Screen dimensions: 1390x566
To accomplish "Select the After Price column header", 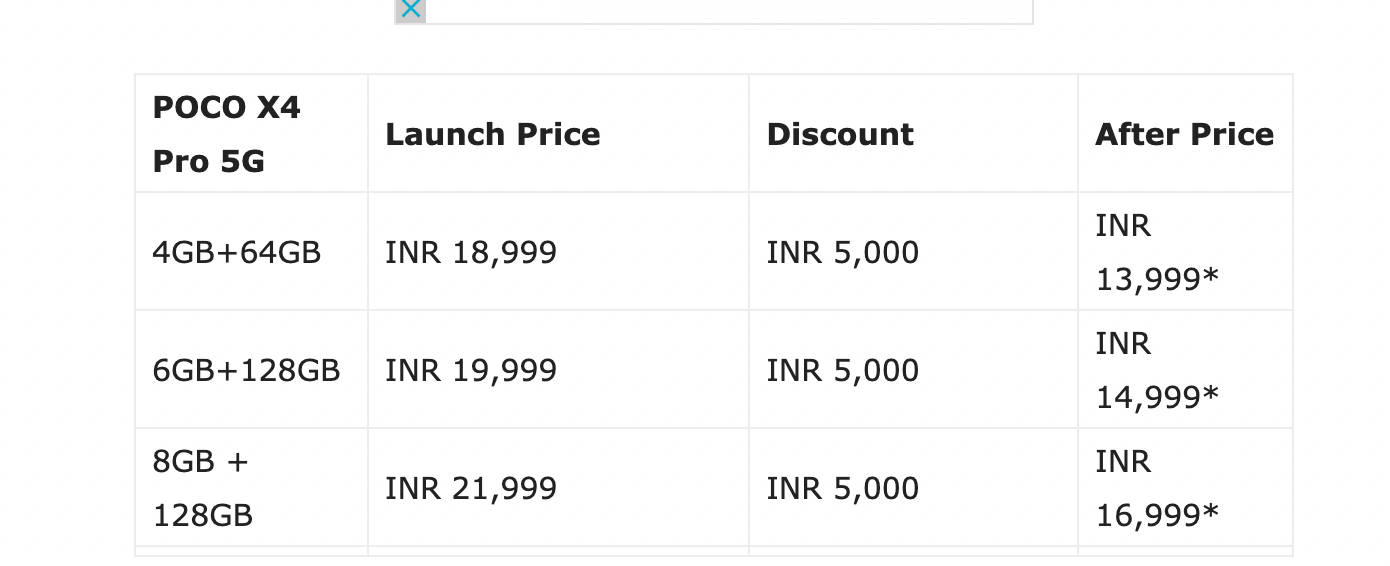I will tap(1184, 134).
